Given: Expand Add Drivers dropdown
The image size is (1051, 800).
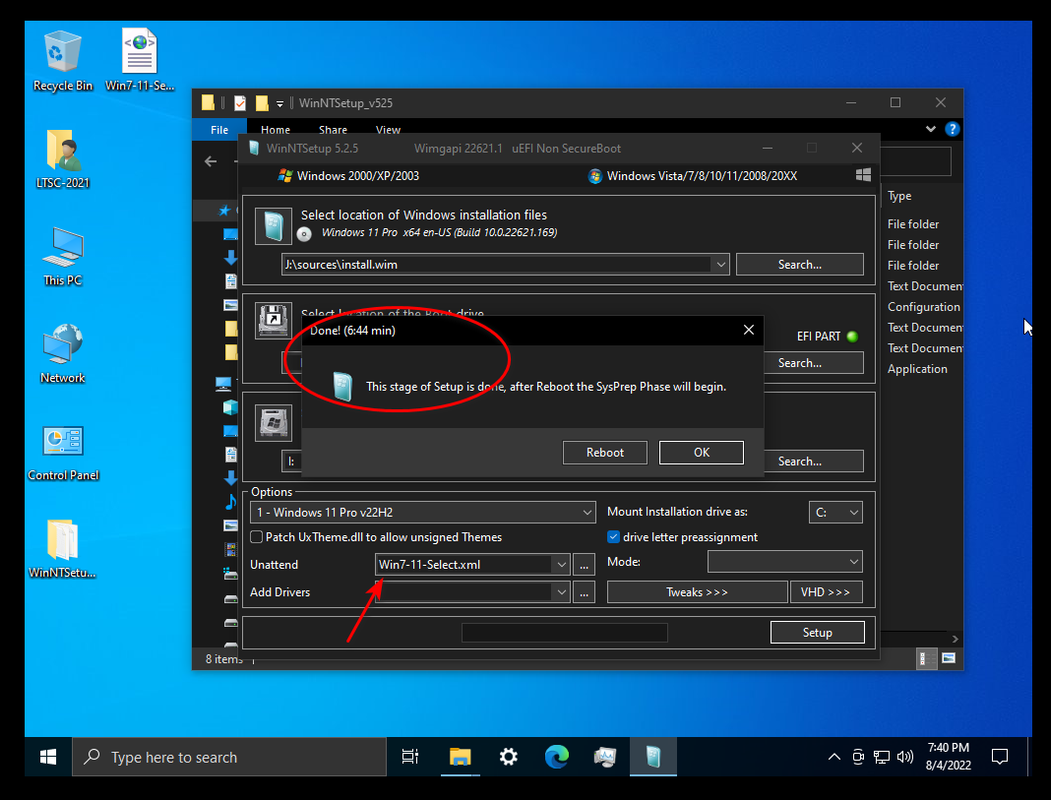Looking at the screenshot, I should click(x=561, y=592).
